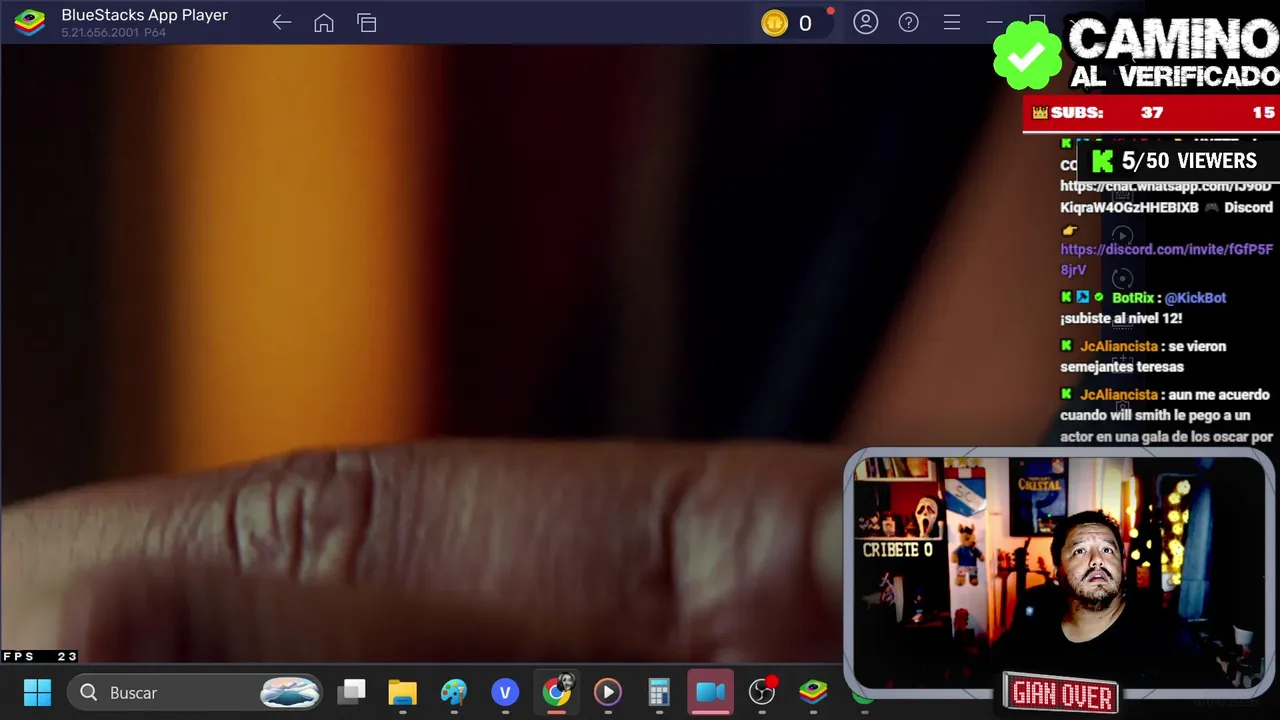
Task: Open the media player in taskbar
Action: [x=608, y=692]
